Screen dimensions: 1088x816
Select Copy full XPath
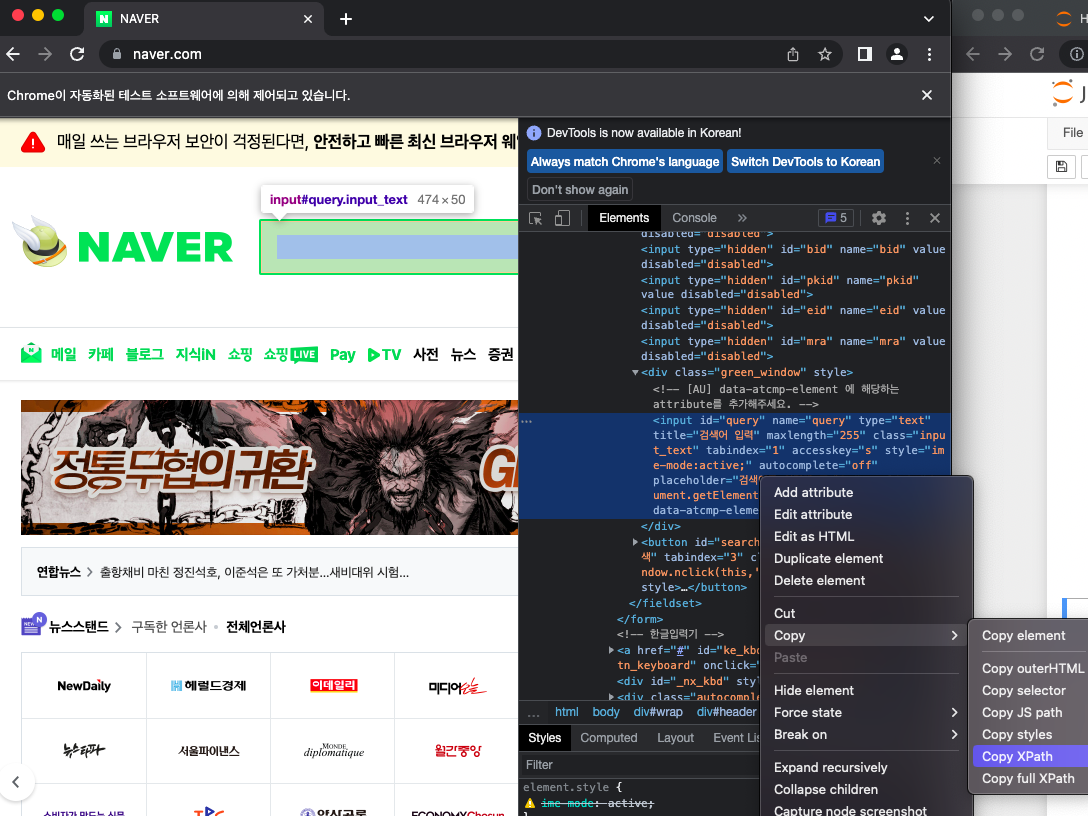pyautogui.click(x=1030, y=779)
